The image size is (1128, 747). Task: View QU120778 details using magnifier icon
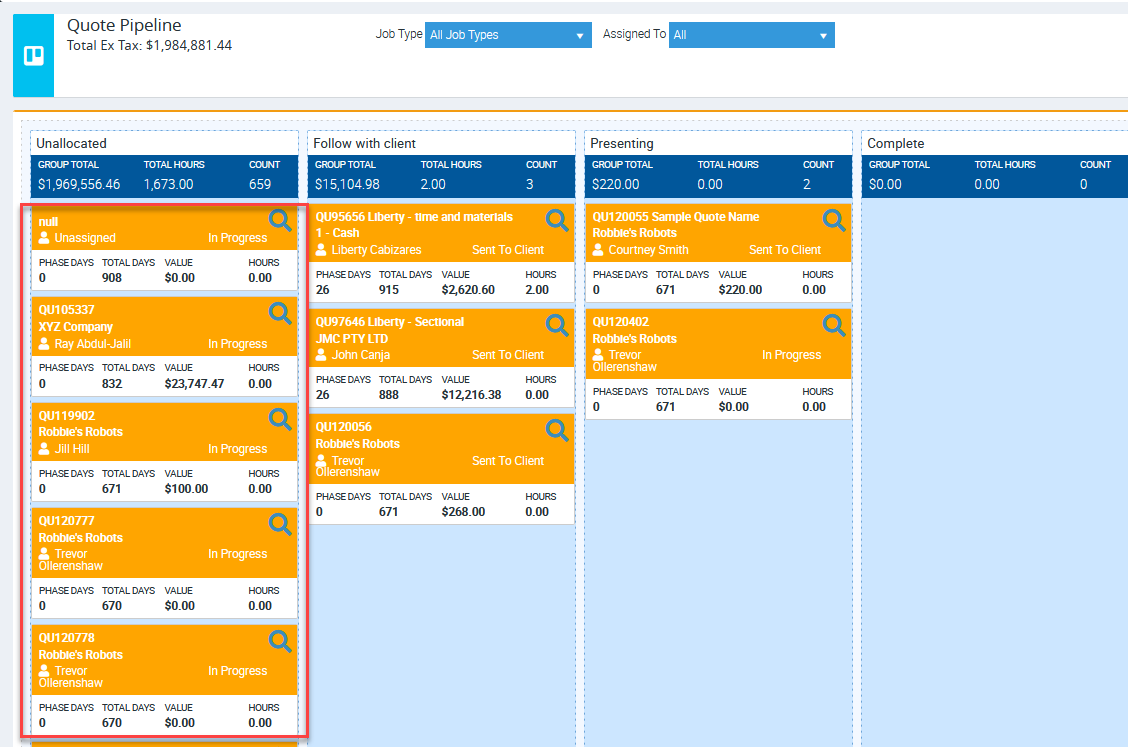point(281,641)
